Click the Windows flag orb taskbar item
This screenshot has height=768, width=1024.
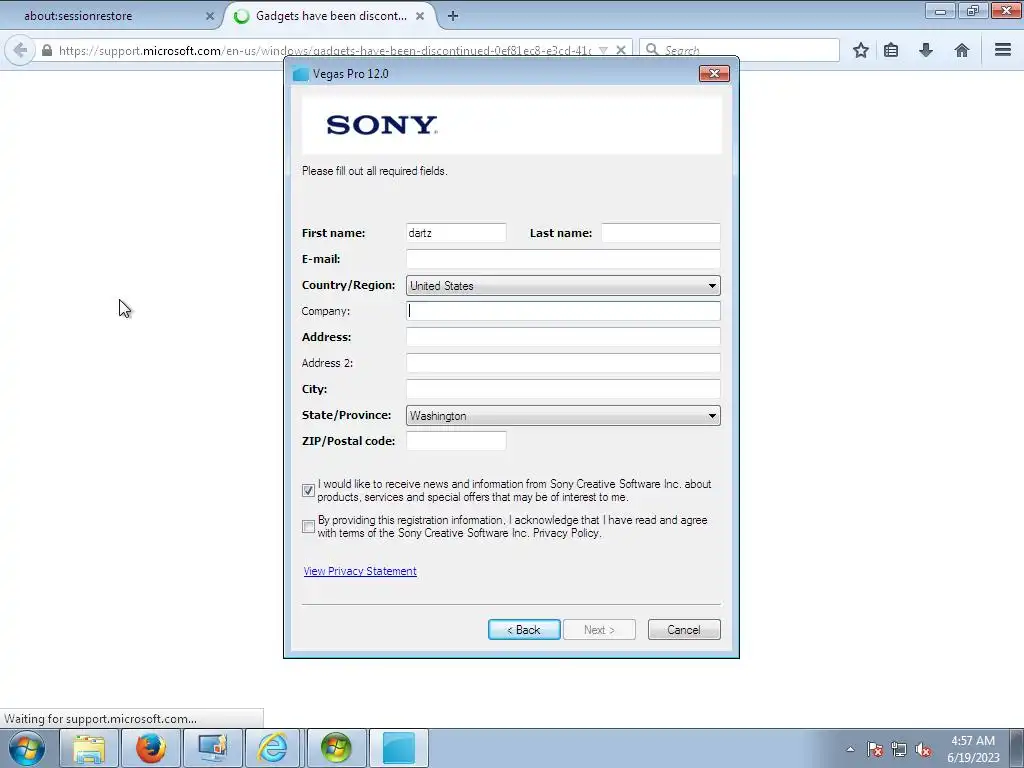[336, 748]
